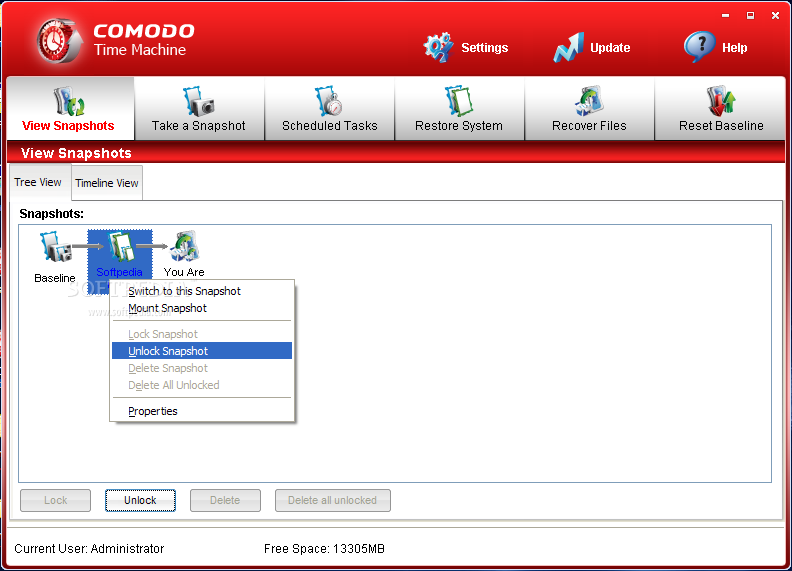Click the View Snapshots toolbar icon
792x571 pixels.
click(x=69, y=101)
